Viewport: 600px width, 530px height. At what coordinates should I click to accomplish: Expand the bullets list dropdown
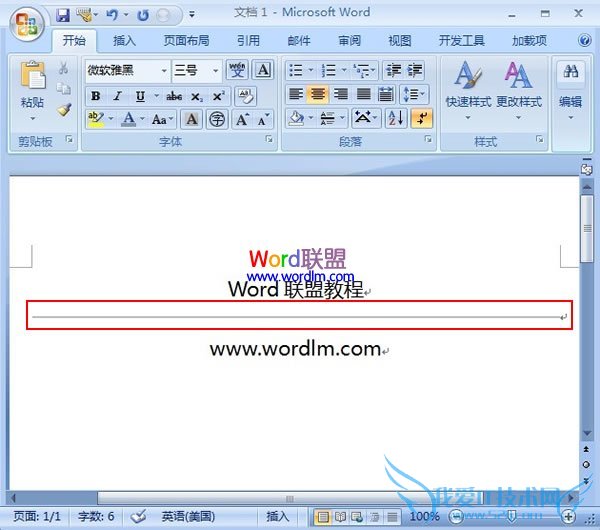coord(311,70)
